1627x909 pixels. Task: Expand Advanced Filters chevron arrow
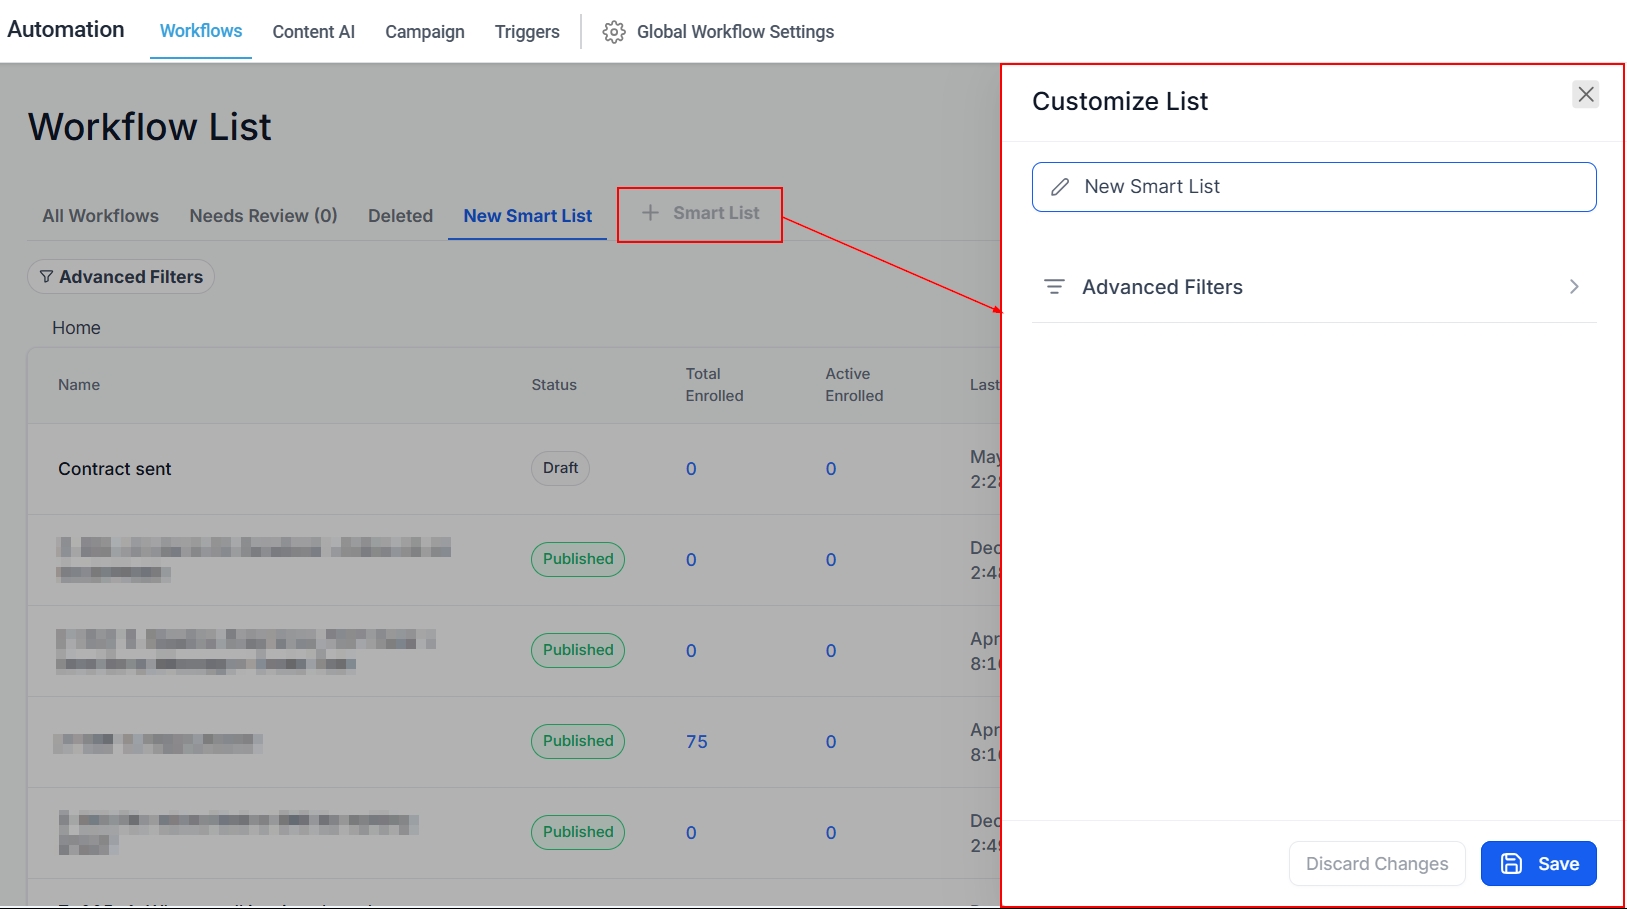1573,287
